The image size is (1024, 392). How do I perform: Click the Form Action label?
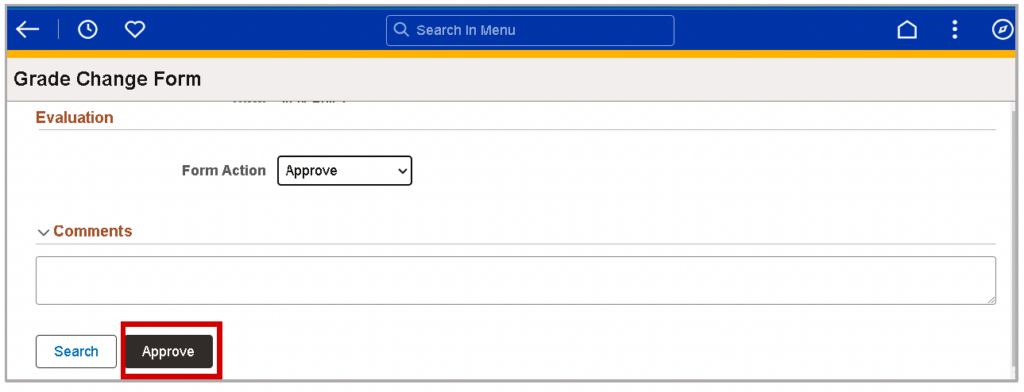(x=224, y=171)
